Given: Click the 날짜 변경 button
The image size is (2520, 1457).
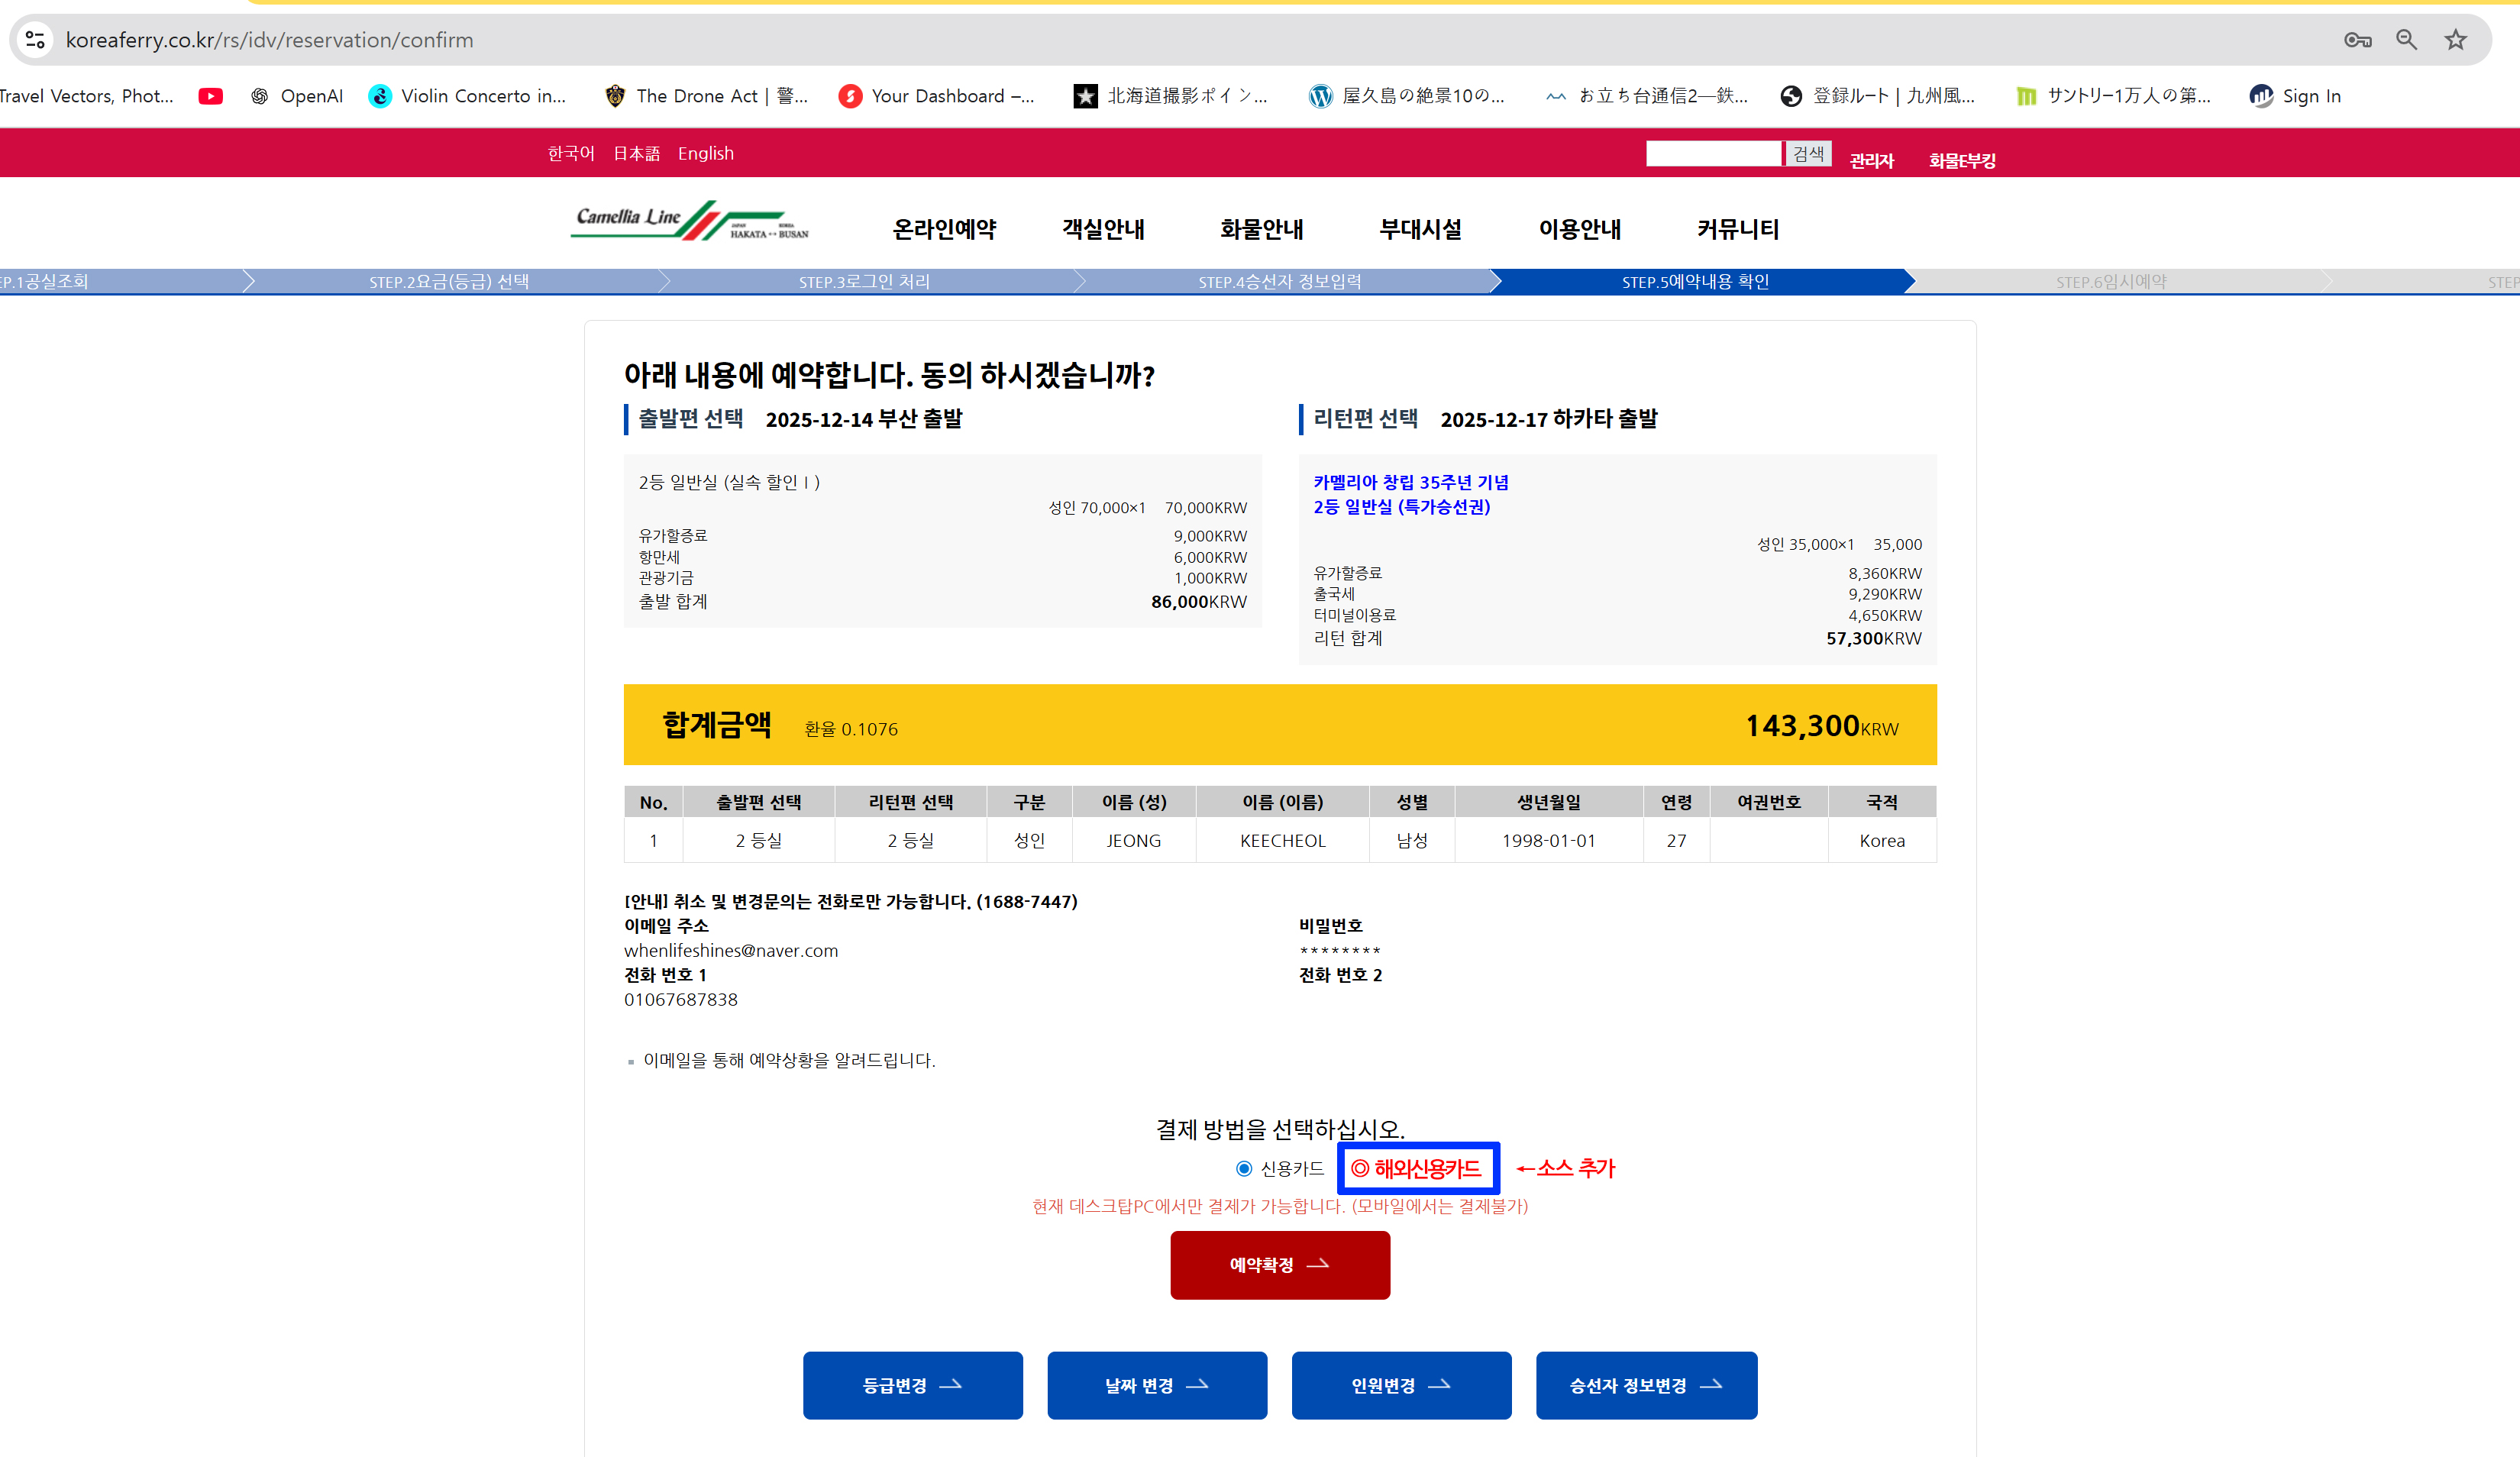Looking at the screenshot, I should click(1157, 1385).
